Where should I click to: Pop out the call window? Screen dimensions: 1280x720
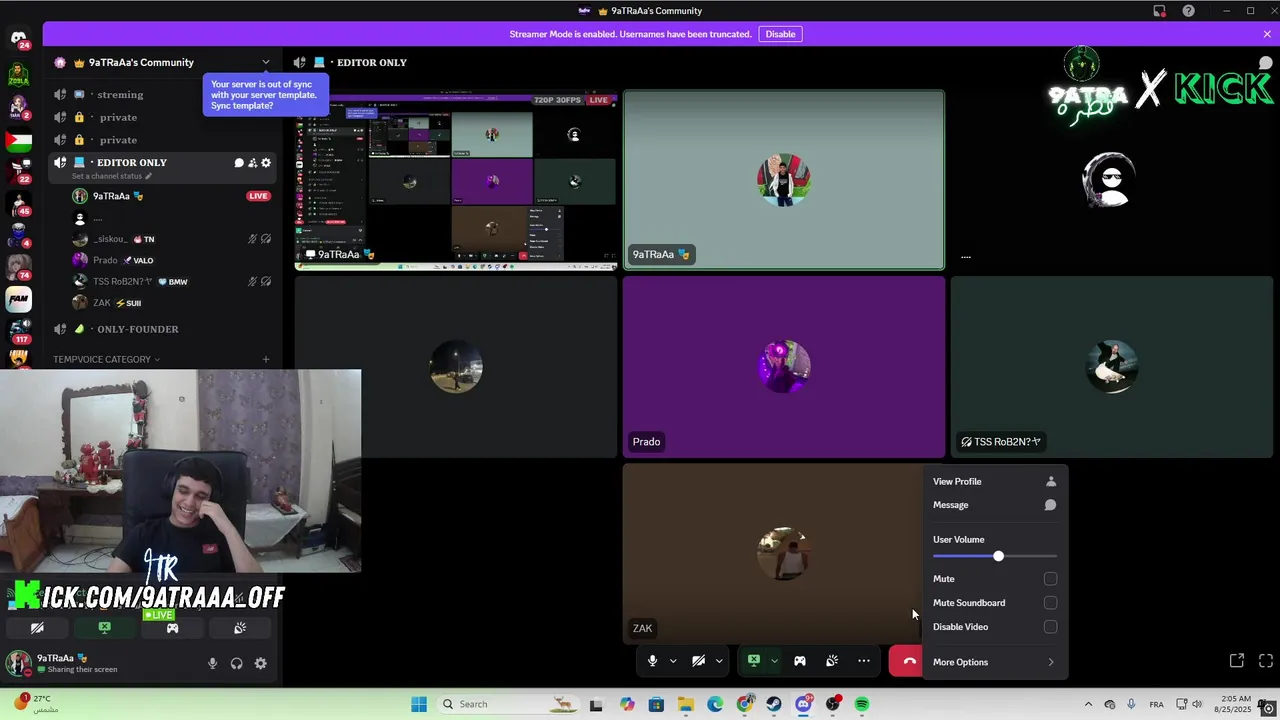(x=1237, y=661)
